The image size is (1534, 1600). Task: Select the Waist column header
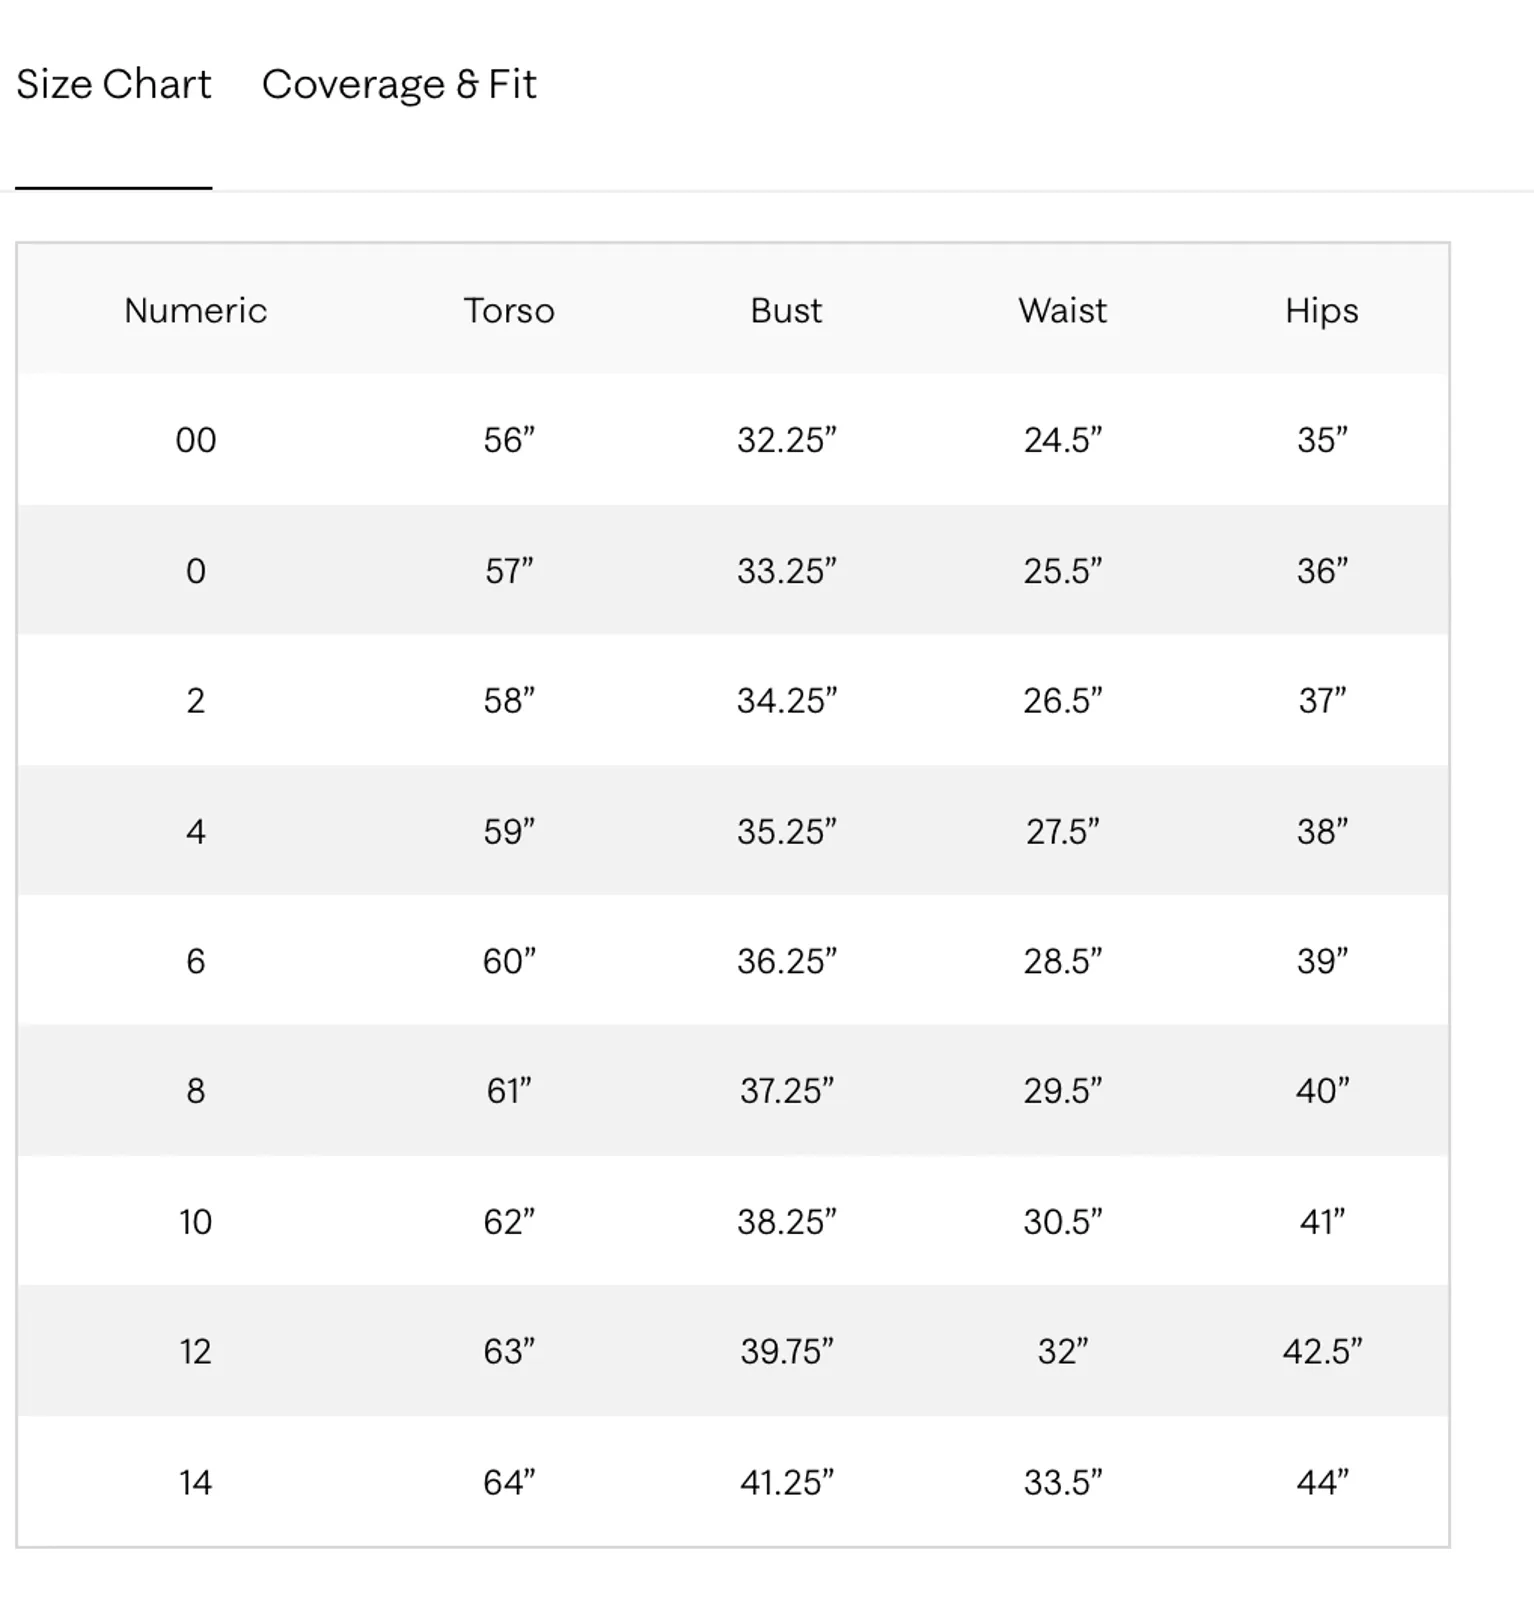coord(1063,311)
